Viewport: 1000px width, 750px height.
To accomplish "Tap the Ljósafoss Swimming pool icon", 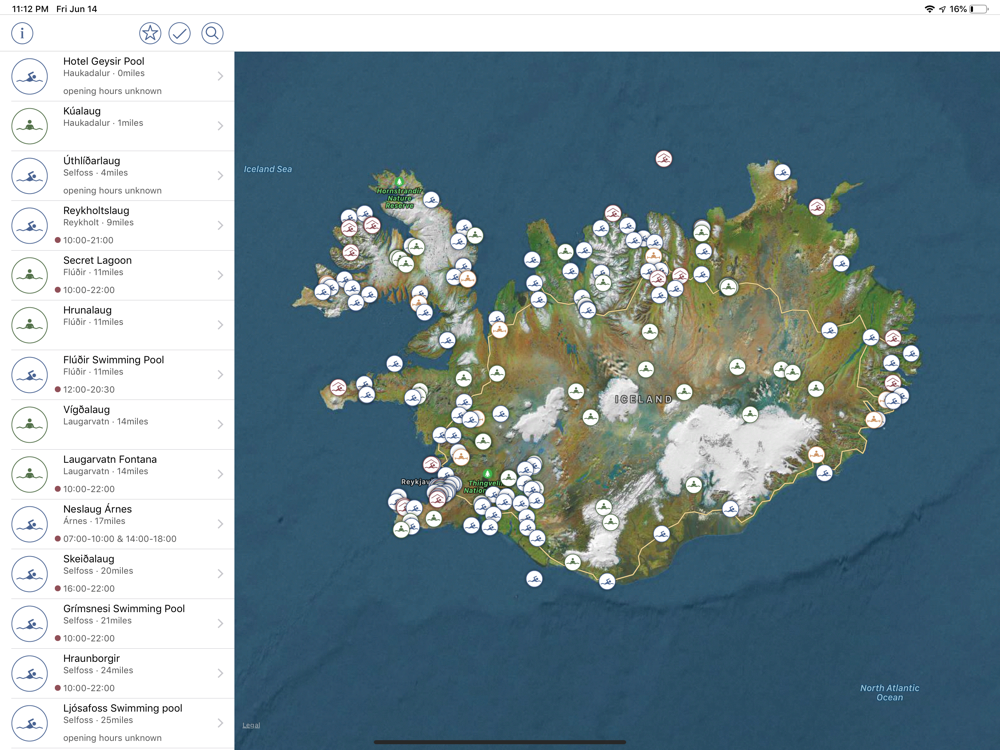I will click(x=29, y=723).
